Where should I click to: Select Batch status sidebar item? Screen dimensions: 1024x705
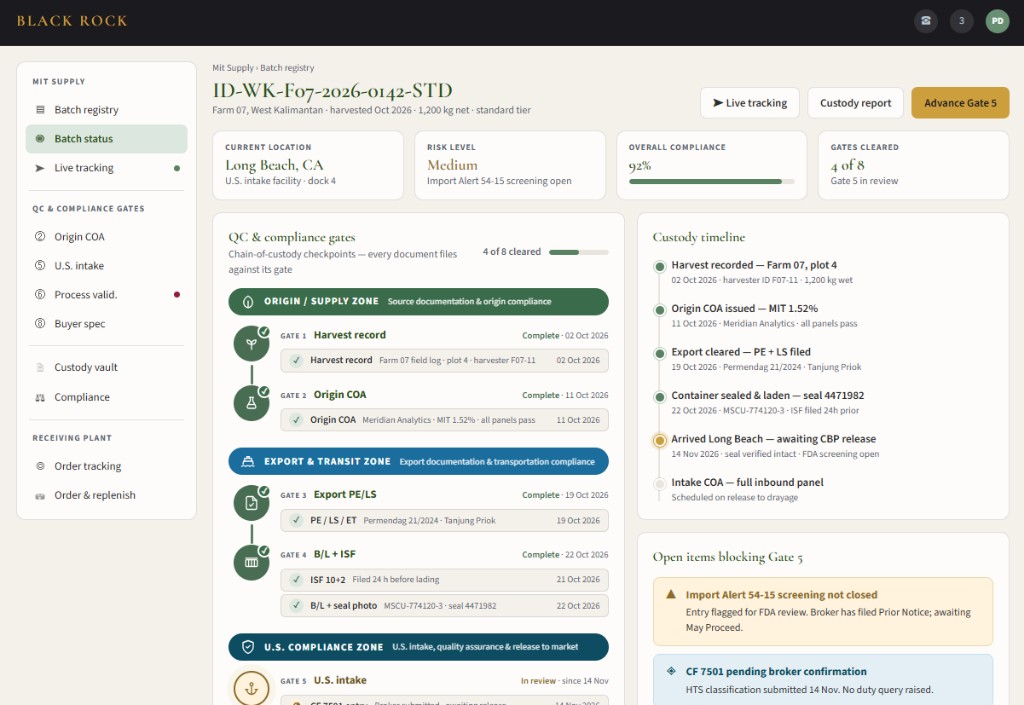tap(106, 138)
